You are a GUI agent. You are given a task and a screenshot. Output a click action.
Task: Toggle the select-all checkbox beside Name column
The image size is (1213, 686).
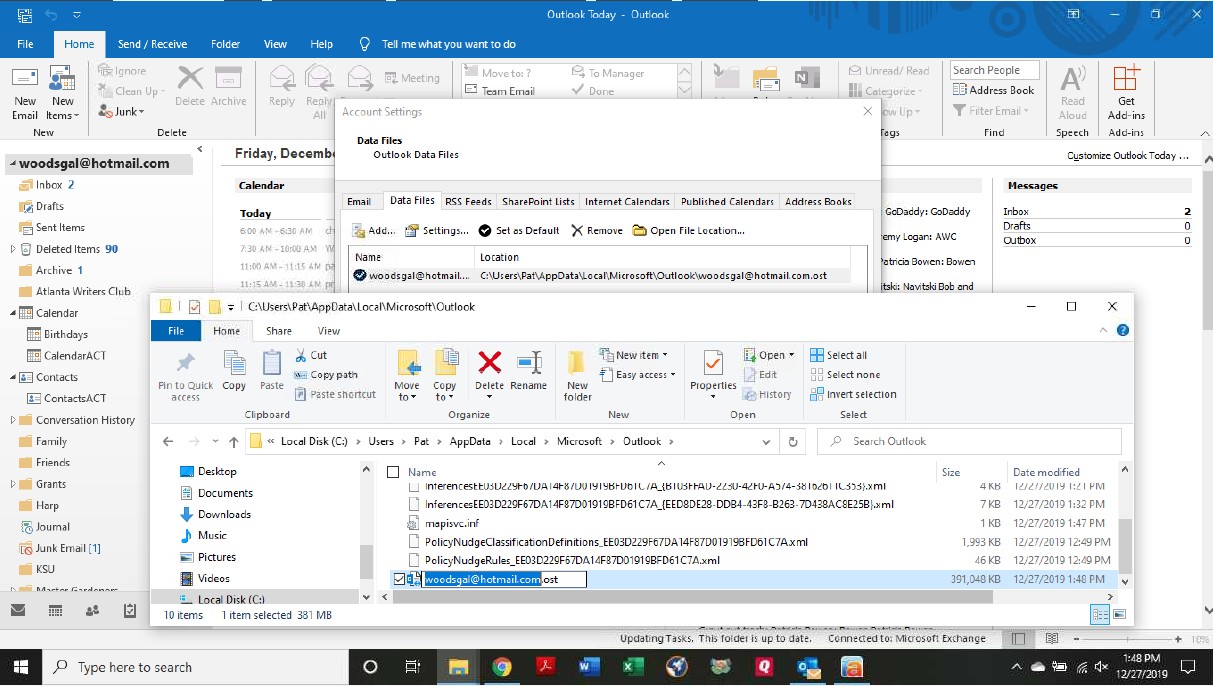click(x=393, y=472)
